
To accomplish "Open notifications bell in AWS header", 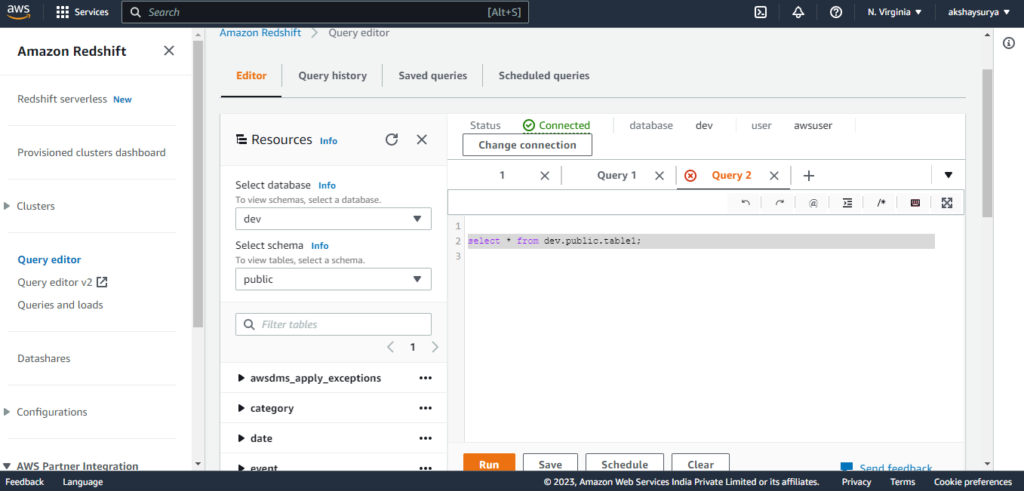I will pos(798,12).
